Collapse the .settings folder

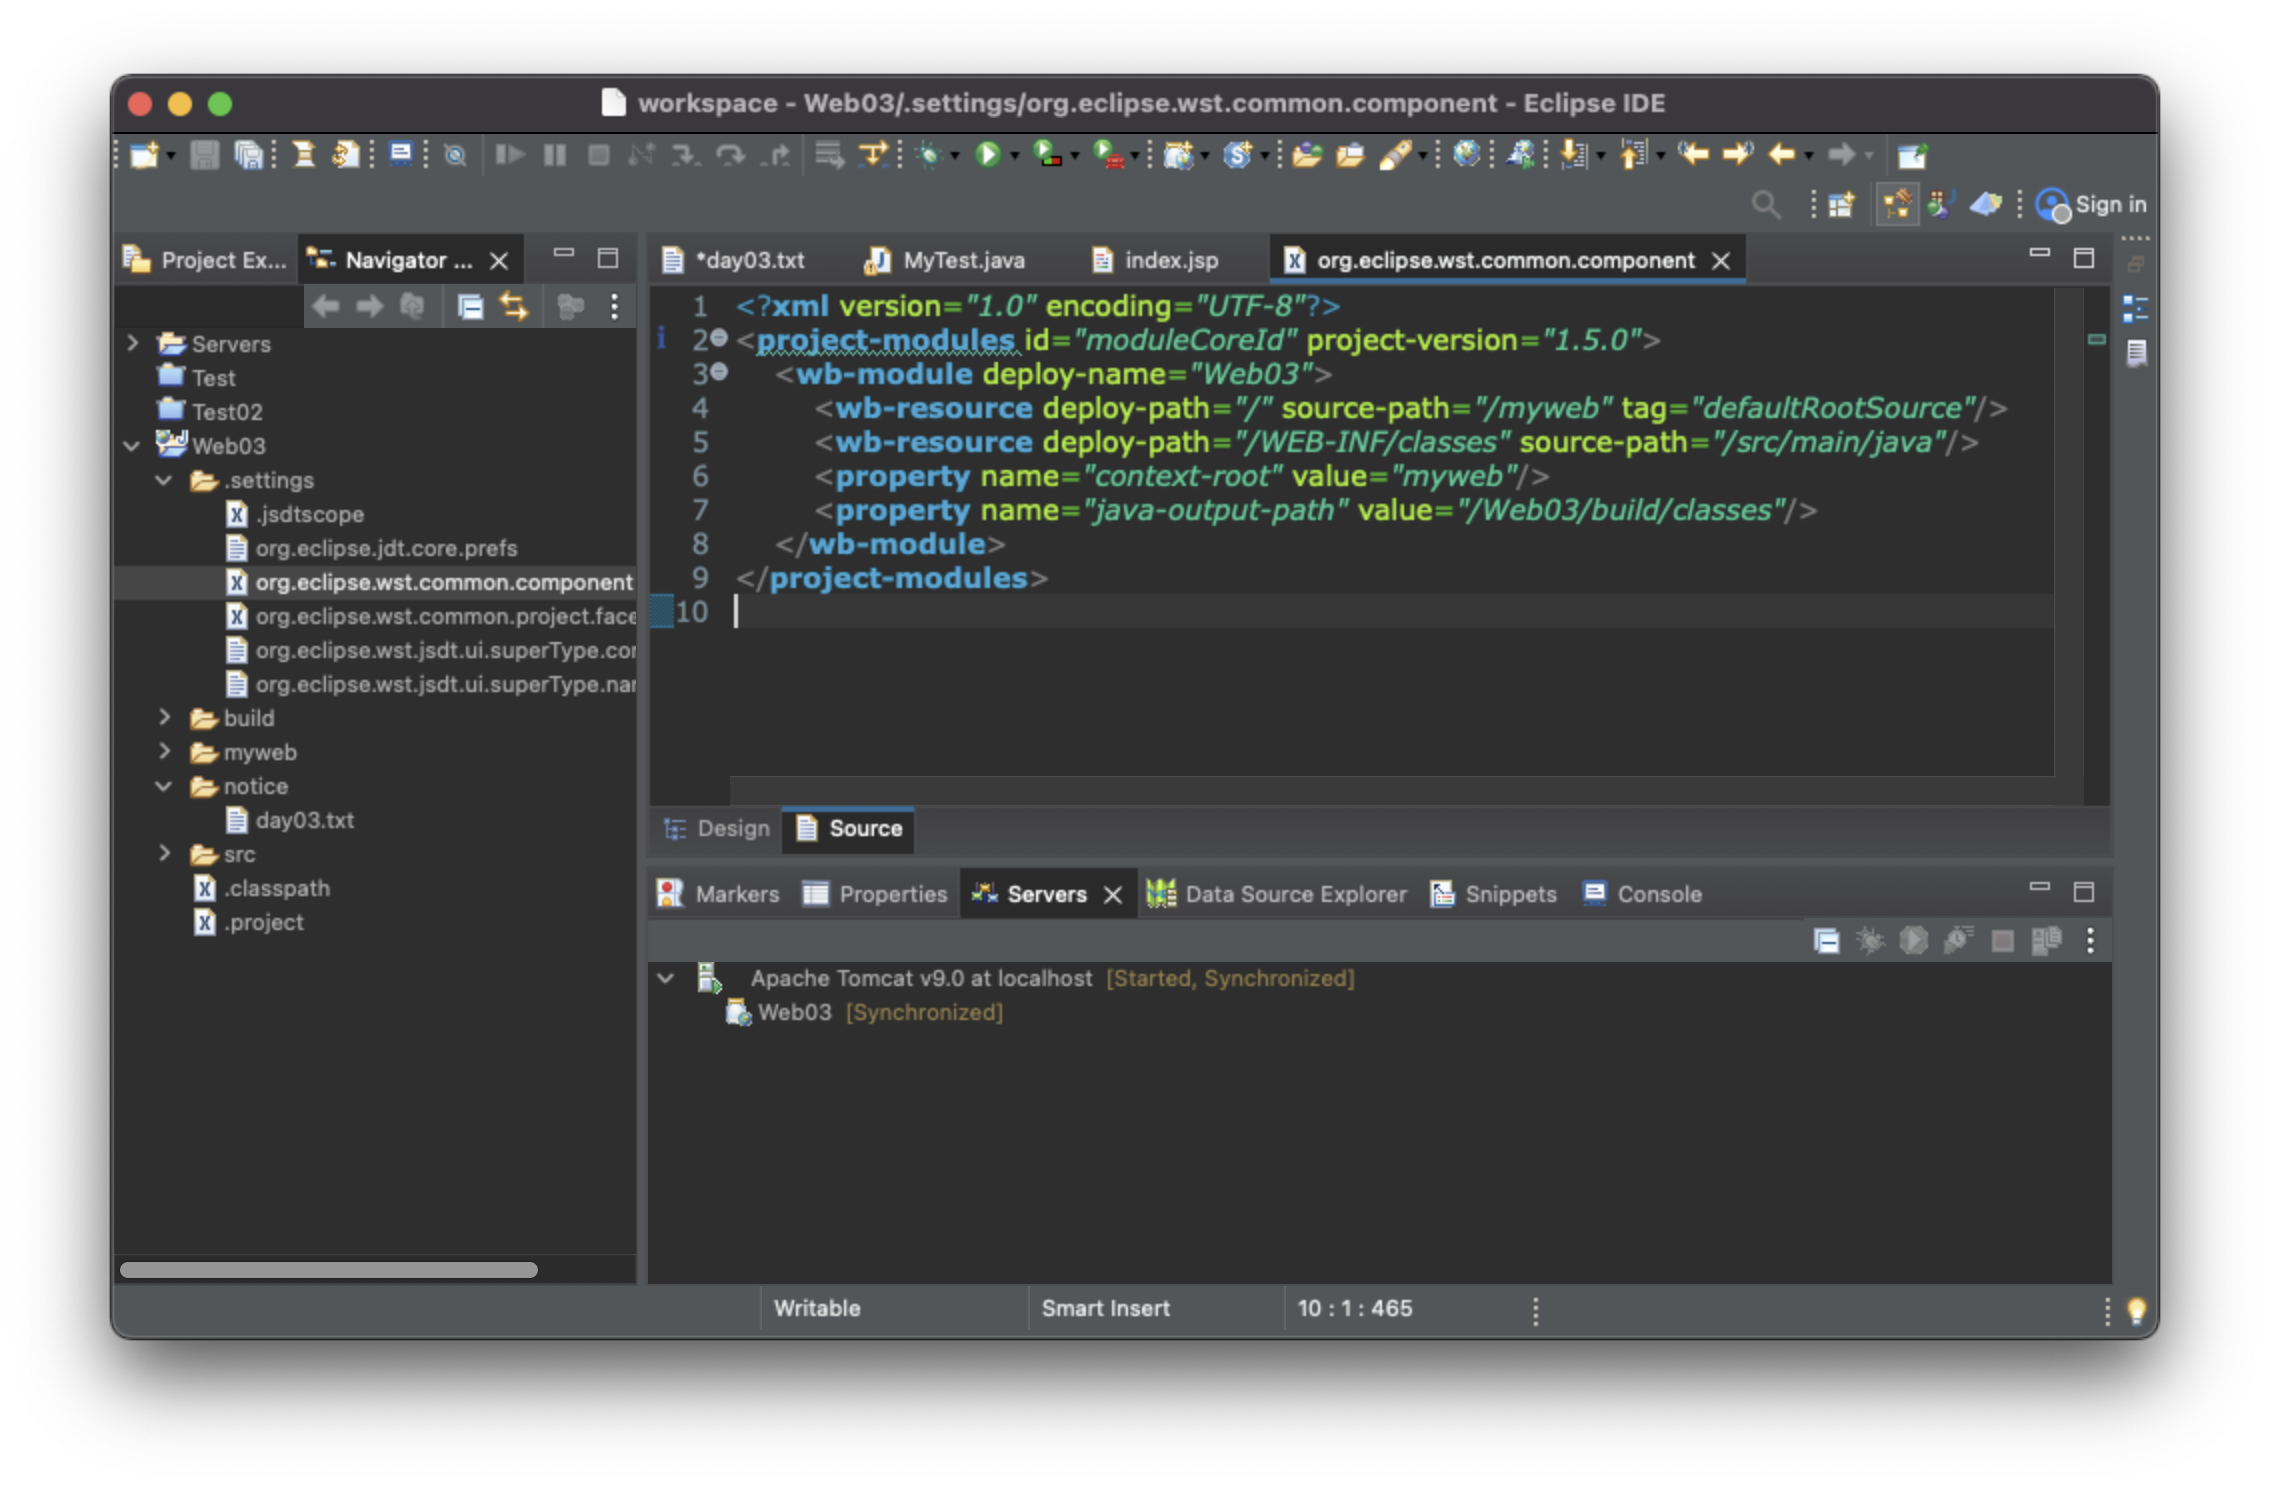tap(164, 480)
